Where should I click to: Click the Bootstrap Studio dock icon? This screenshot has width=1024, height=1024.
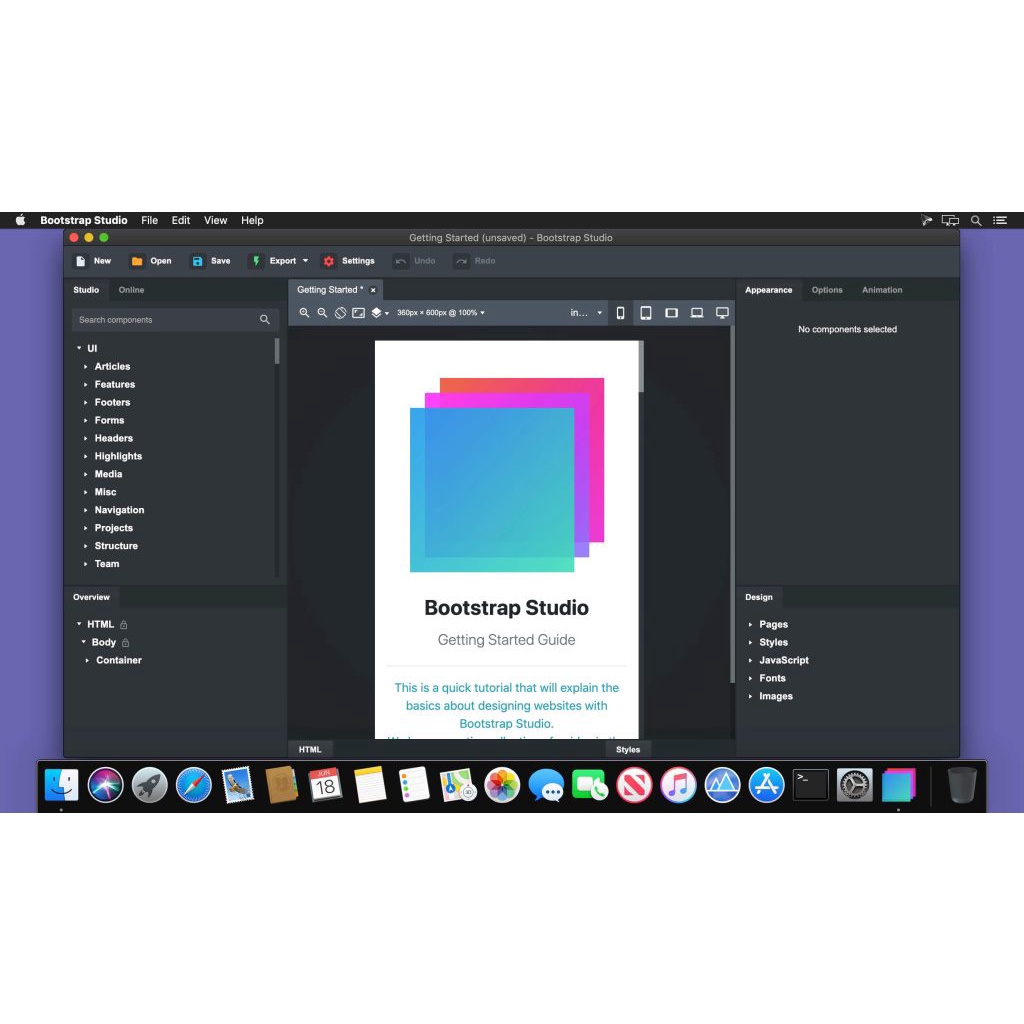[x=899, y=785]
